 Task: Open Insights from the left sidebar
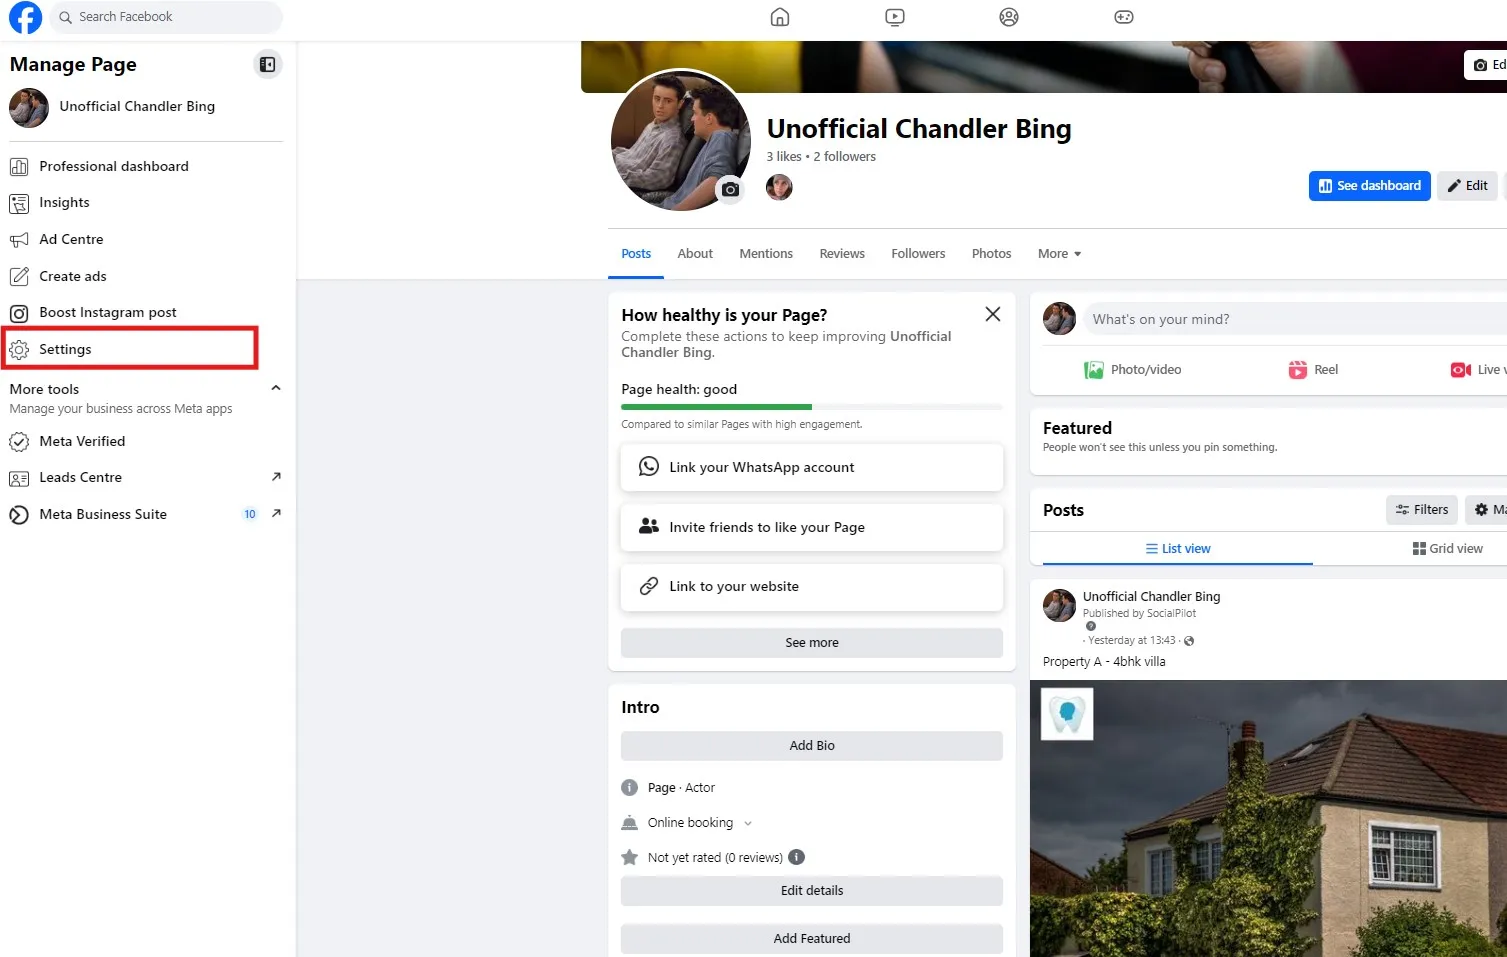pyautogui.click(x=63, y=202)
